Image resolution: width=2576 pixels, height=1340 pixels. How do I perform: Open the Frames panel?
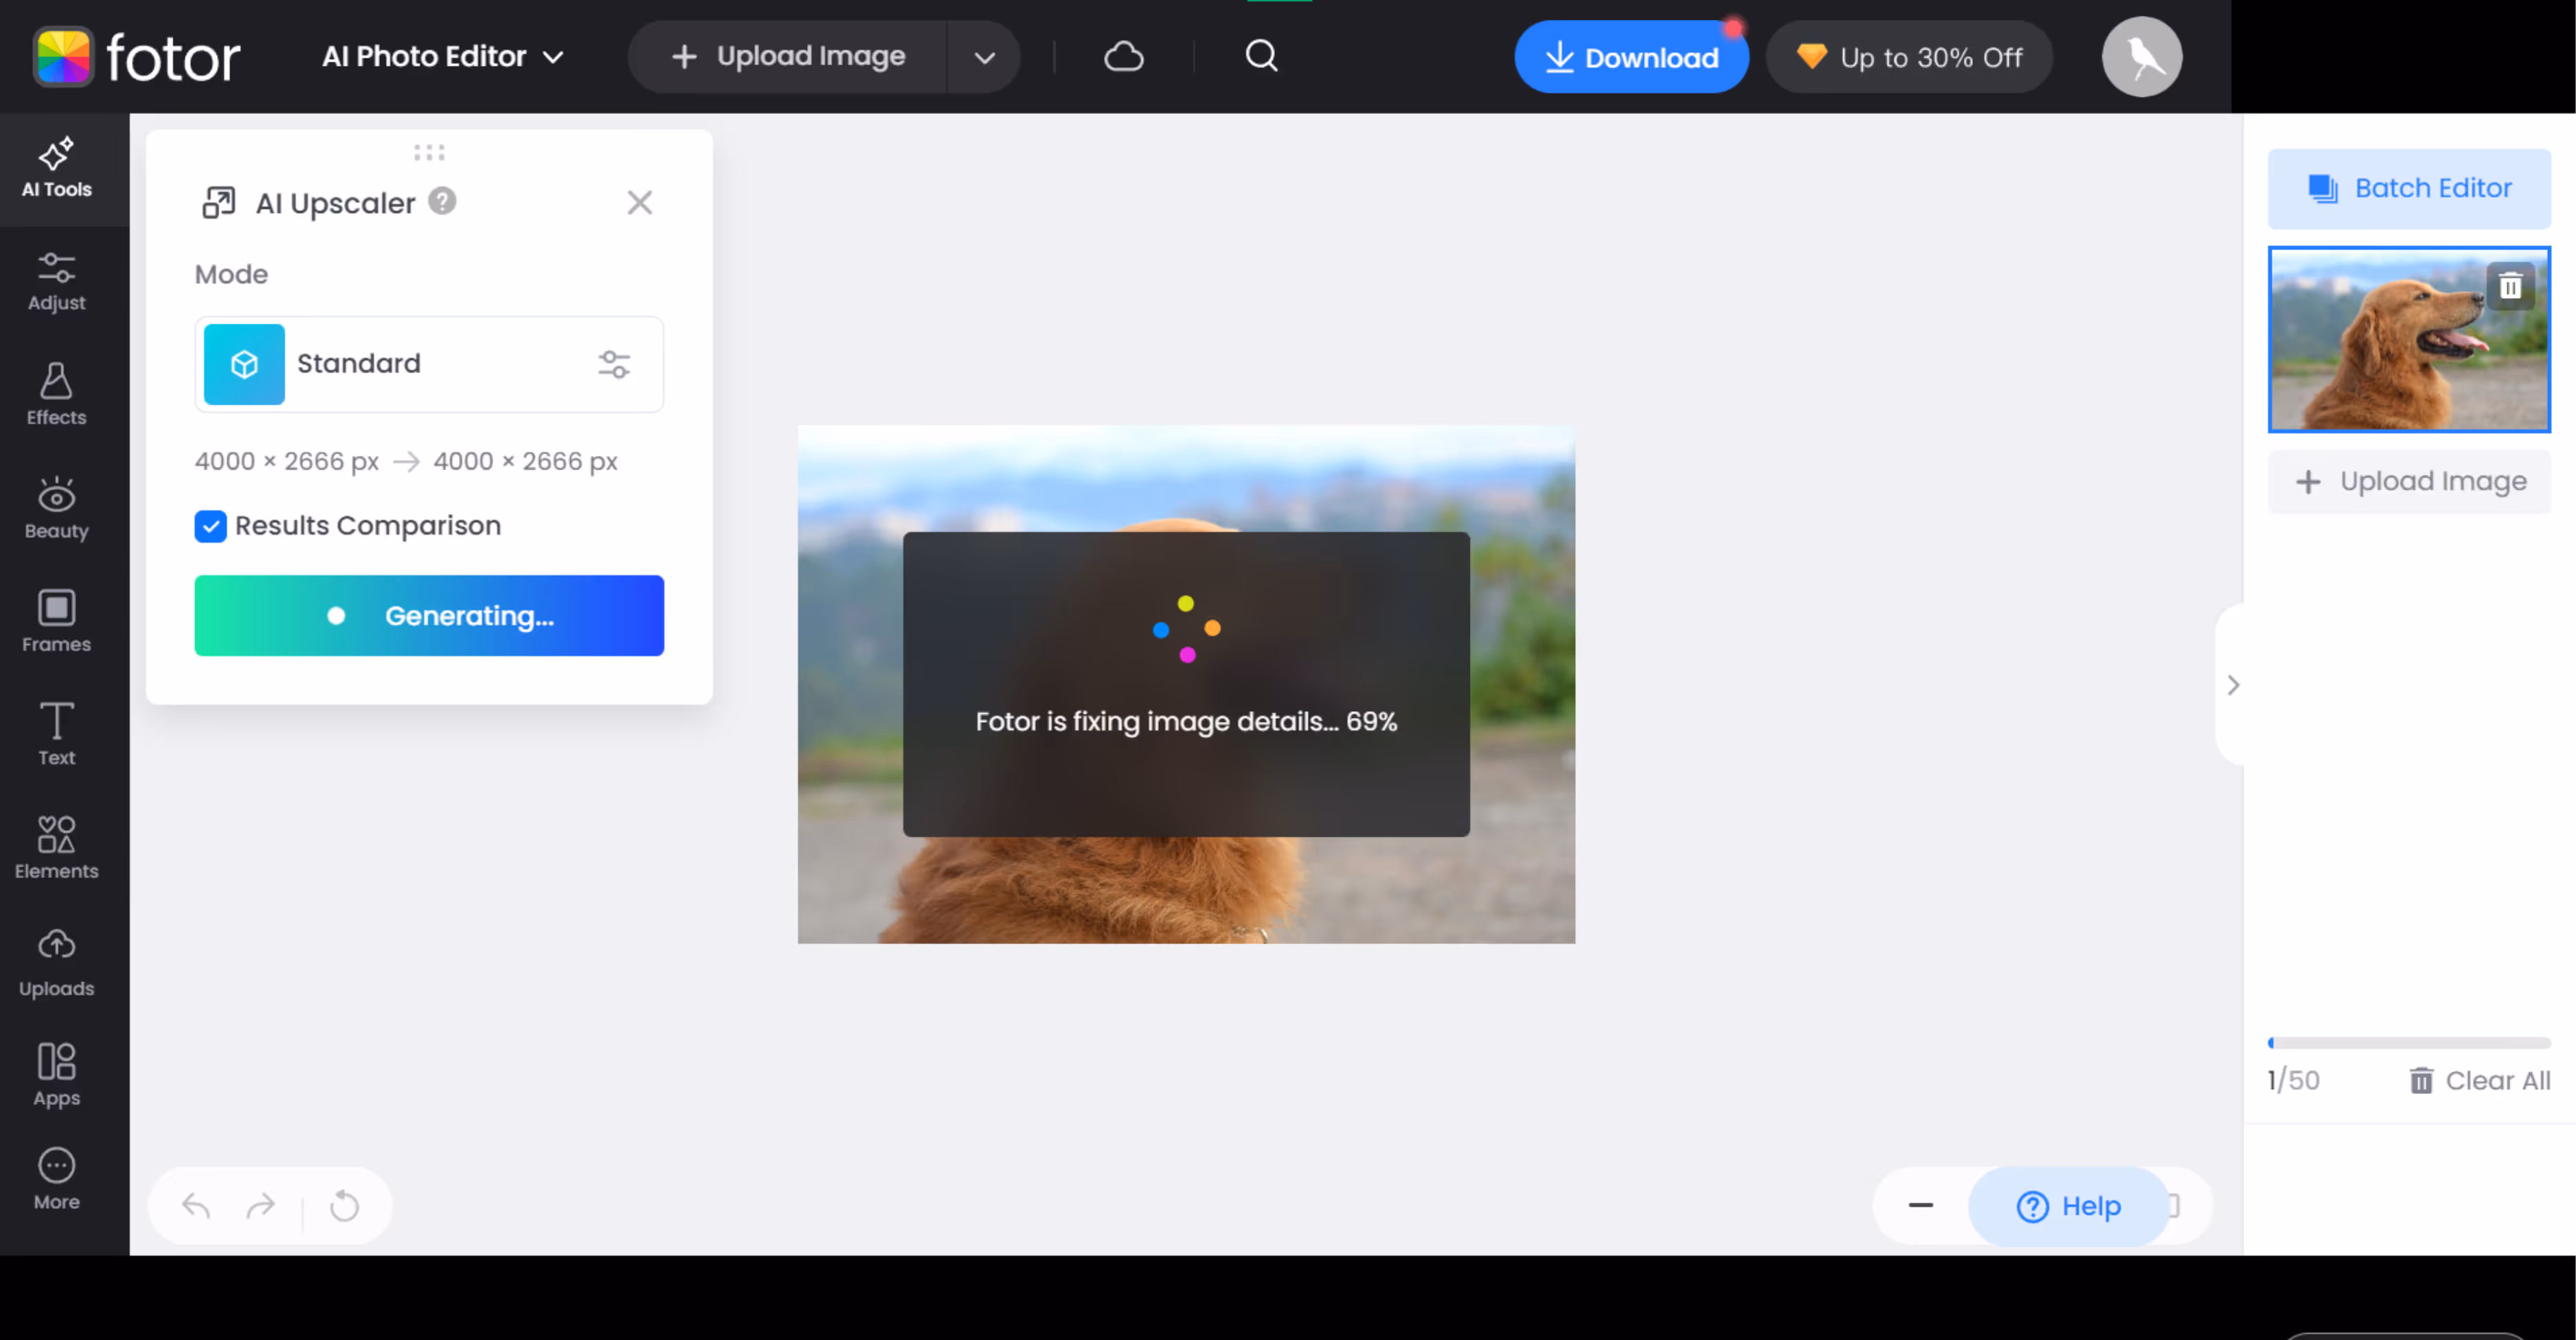click(x=57, y=622)
